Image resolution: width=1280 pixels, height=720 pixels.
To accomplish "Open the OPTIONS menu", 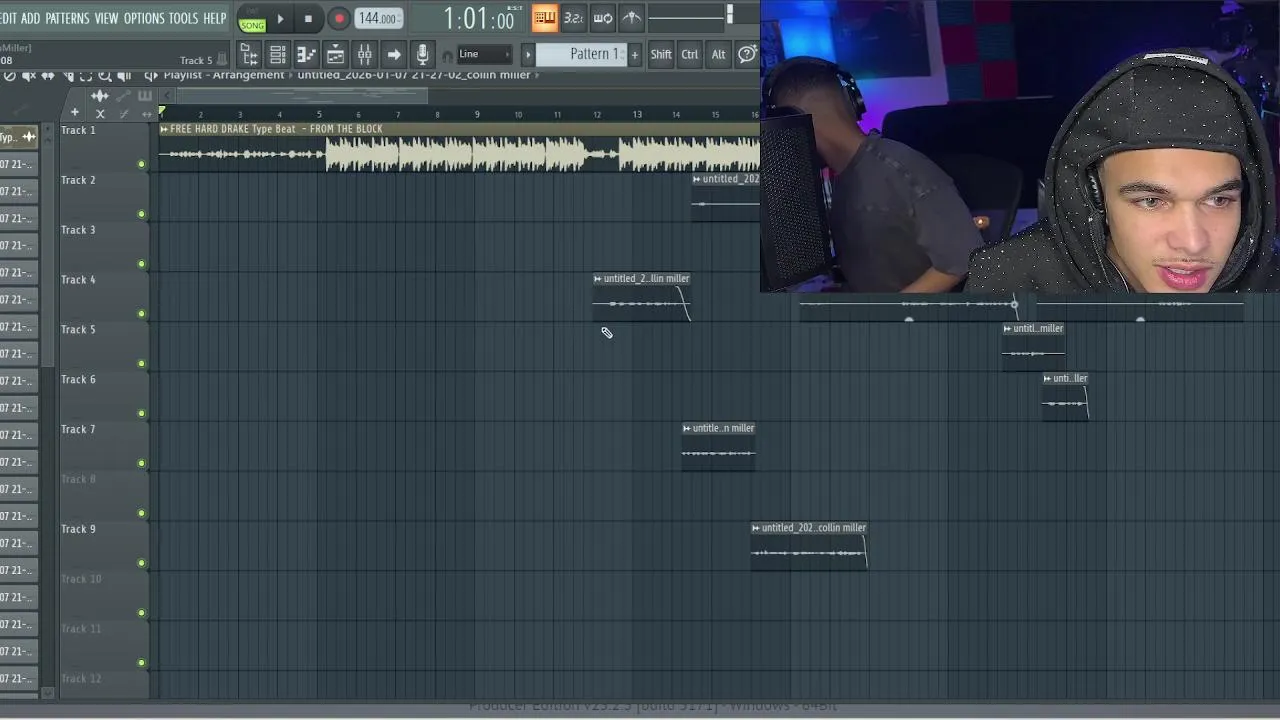I will [x=144, y=18].
